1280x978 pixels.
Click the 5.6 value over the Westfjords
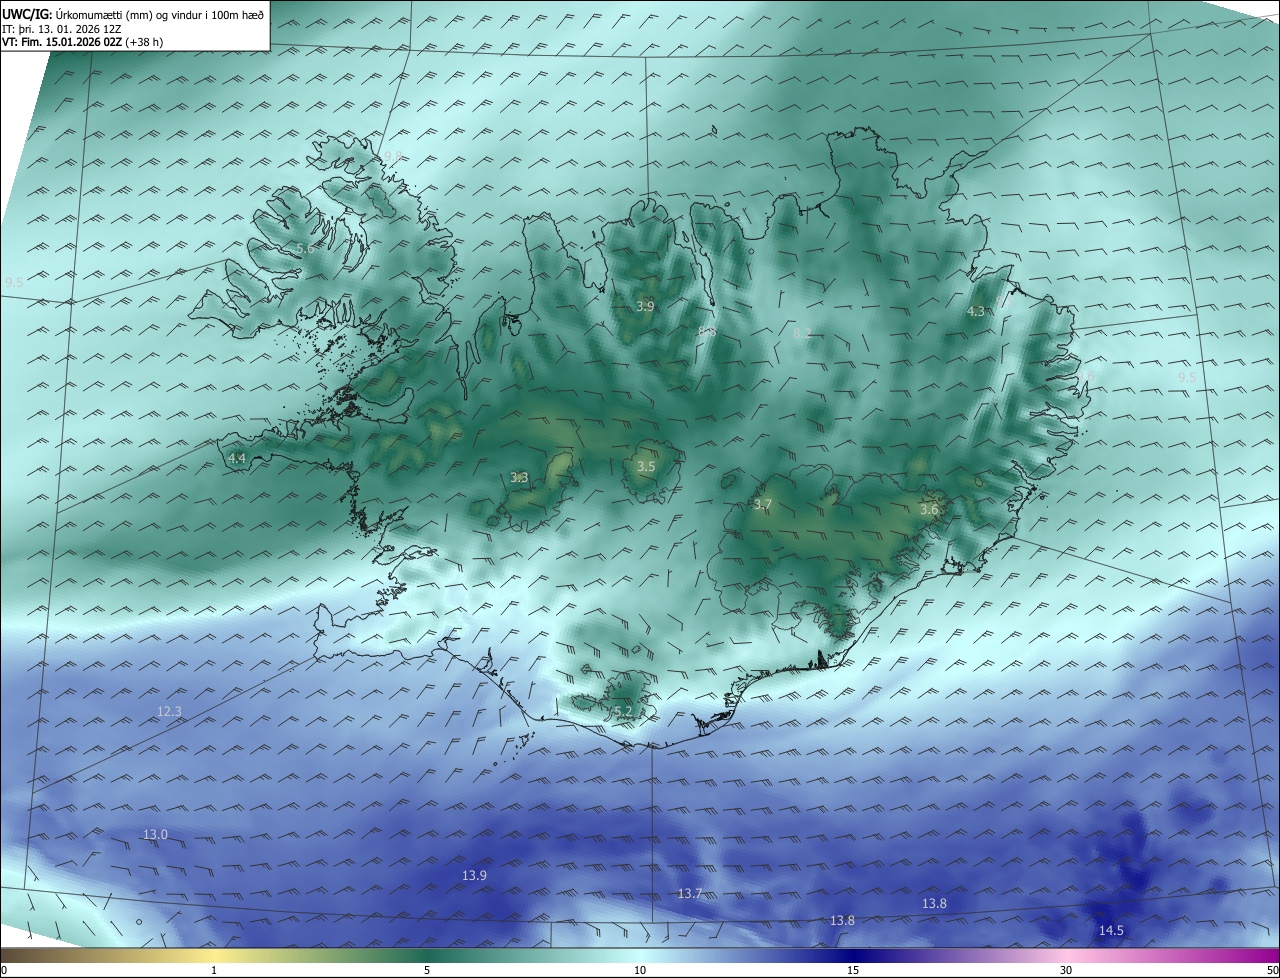tap(305, 248)
